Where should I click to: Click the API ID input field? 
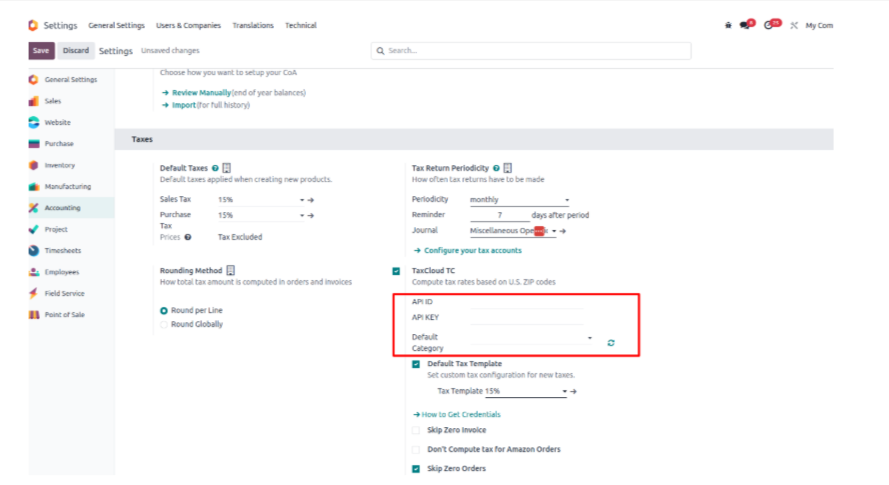click(527, 302)
